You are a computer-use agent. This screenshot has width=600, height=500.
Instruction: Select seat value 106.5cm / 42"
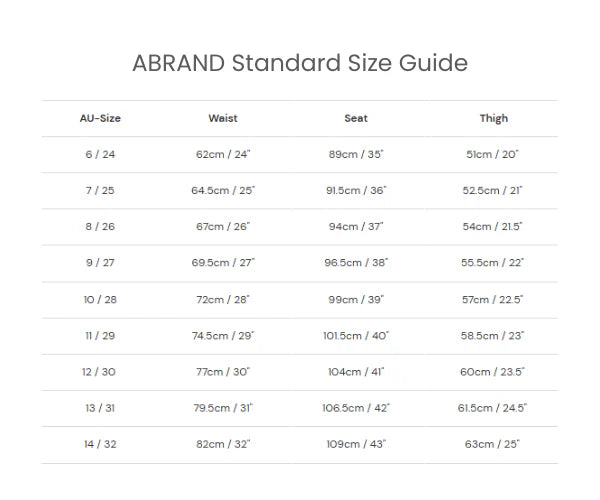tap(356, 408)
